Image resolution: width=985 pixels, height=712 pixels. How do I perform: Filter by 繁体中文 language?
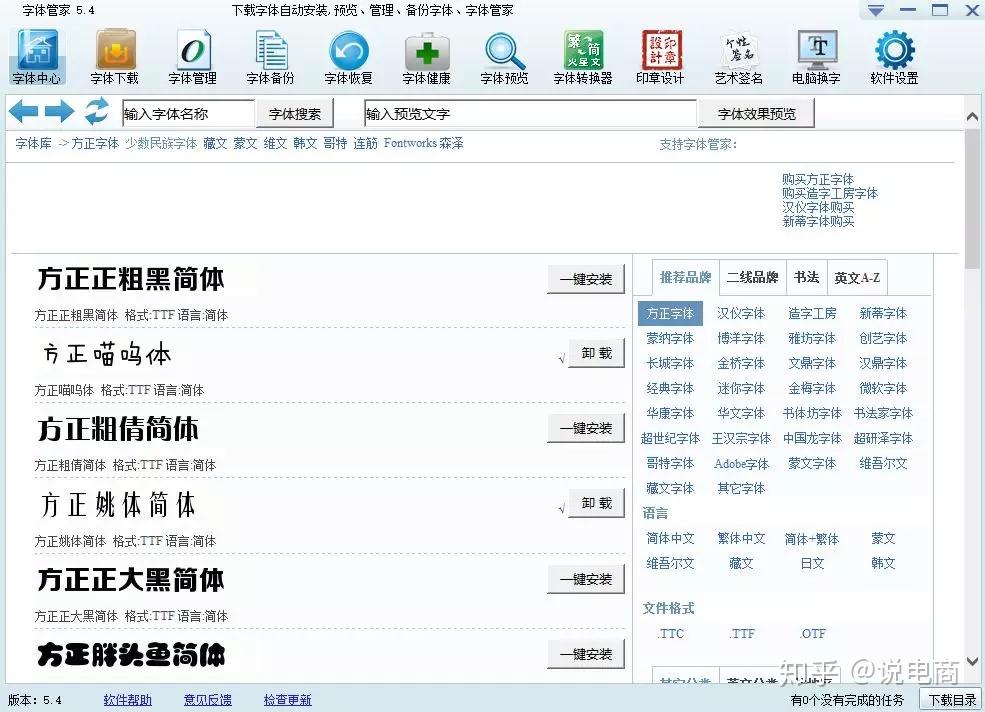pyautogui.click(x=741, y=538)
